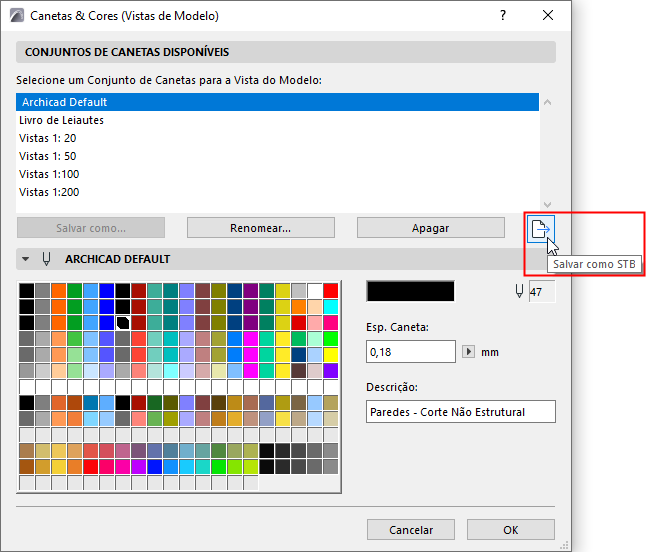The width and height of the screenshot is (646, 552).
Task: Click the Archicad logo in title bar
Action: pyautogui.click(x=17, y=16)
